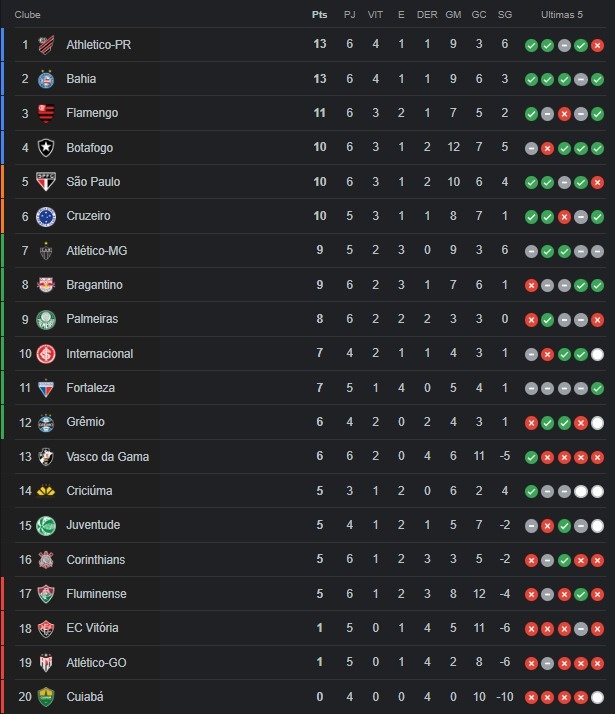
Task: Open the Corinthians team link
Action: pos(96,560)
